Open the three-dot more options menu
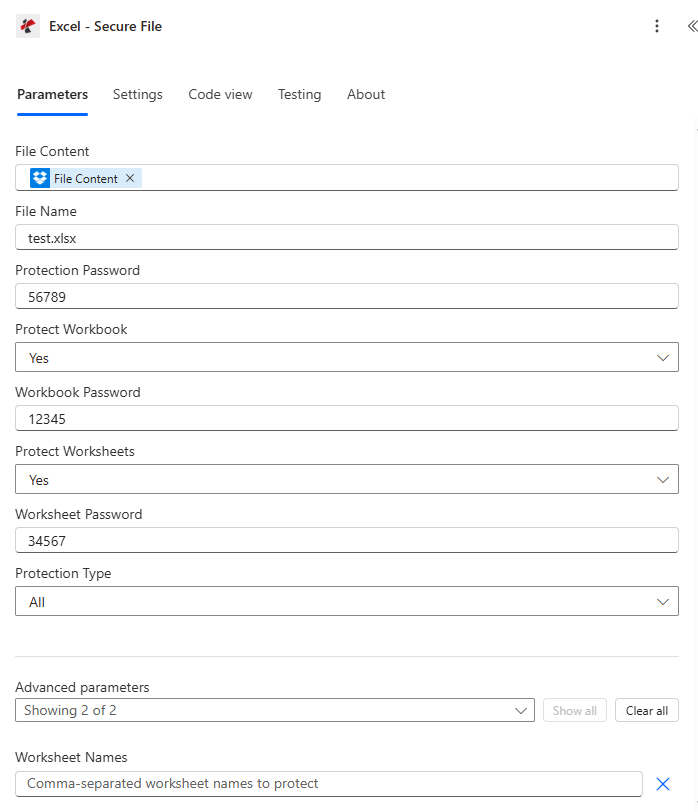 pos(657,26)
